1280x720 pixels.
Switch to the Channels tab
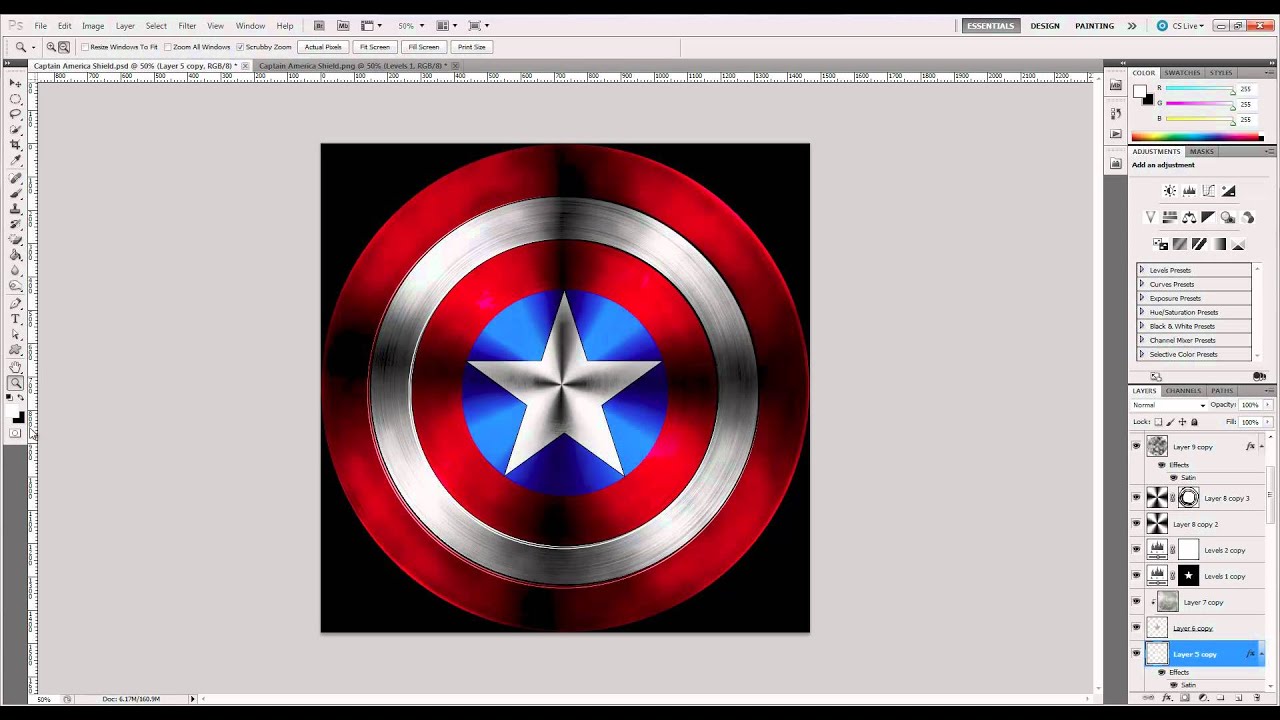click(1183, 391)
